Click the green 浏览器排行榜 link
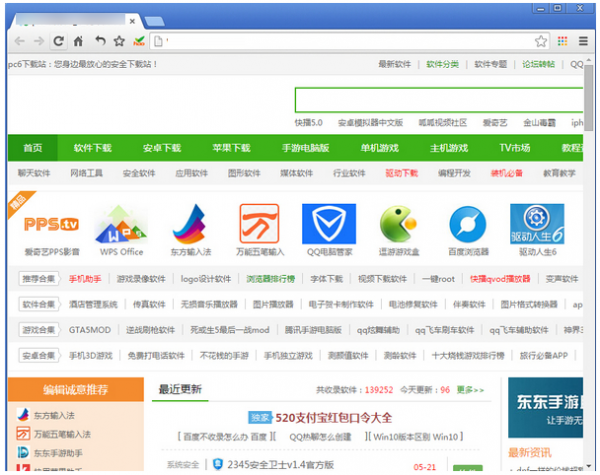 [271, 279]
